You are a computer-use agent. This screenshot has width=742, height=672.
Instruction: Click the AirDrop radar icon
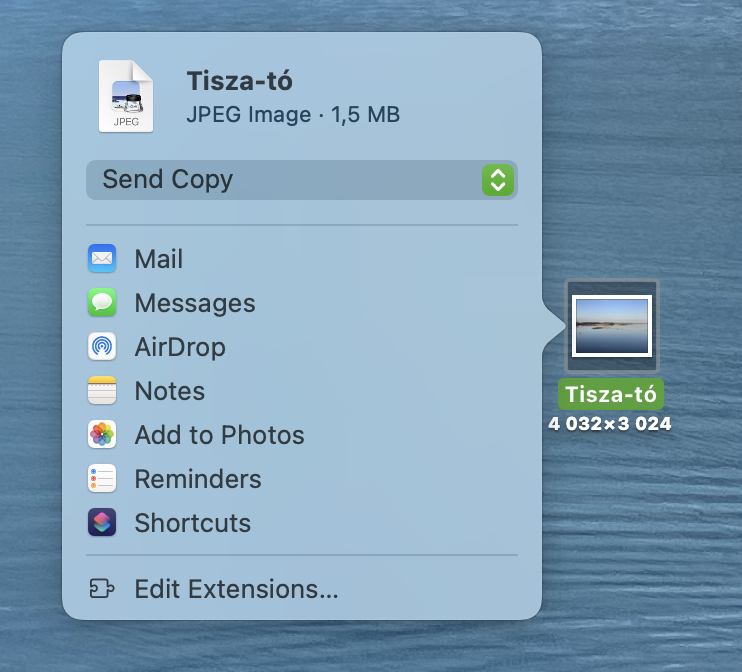102,346
